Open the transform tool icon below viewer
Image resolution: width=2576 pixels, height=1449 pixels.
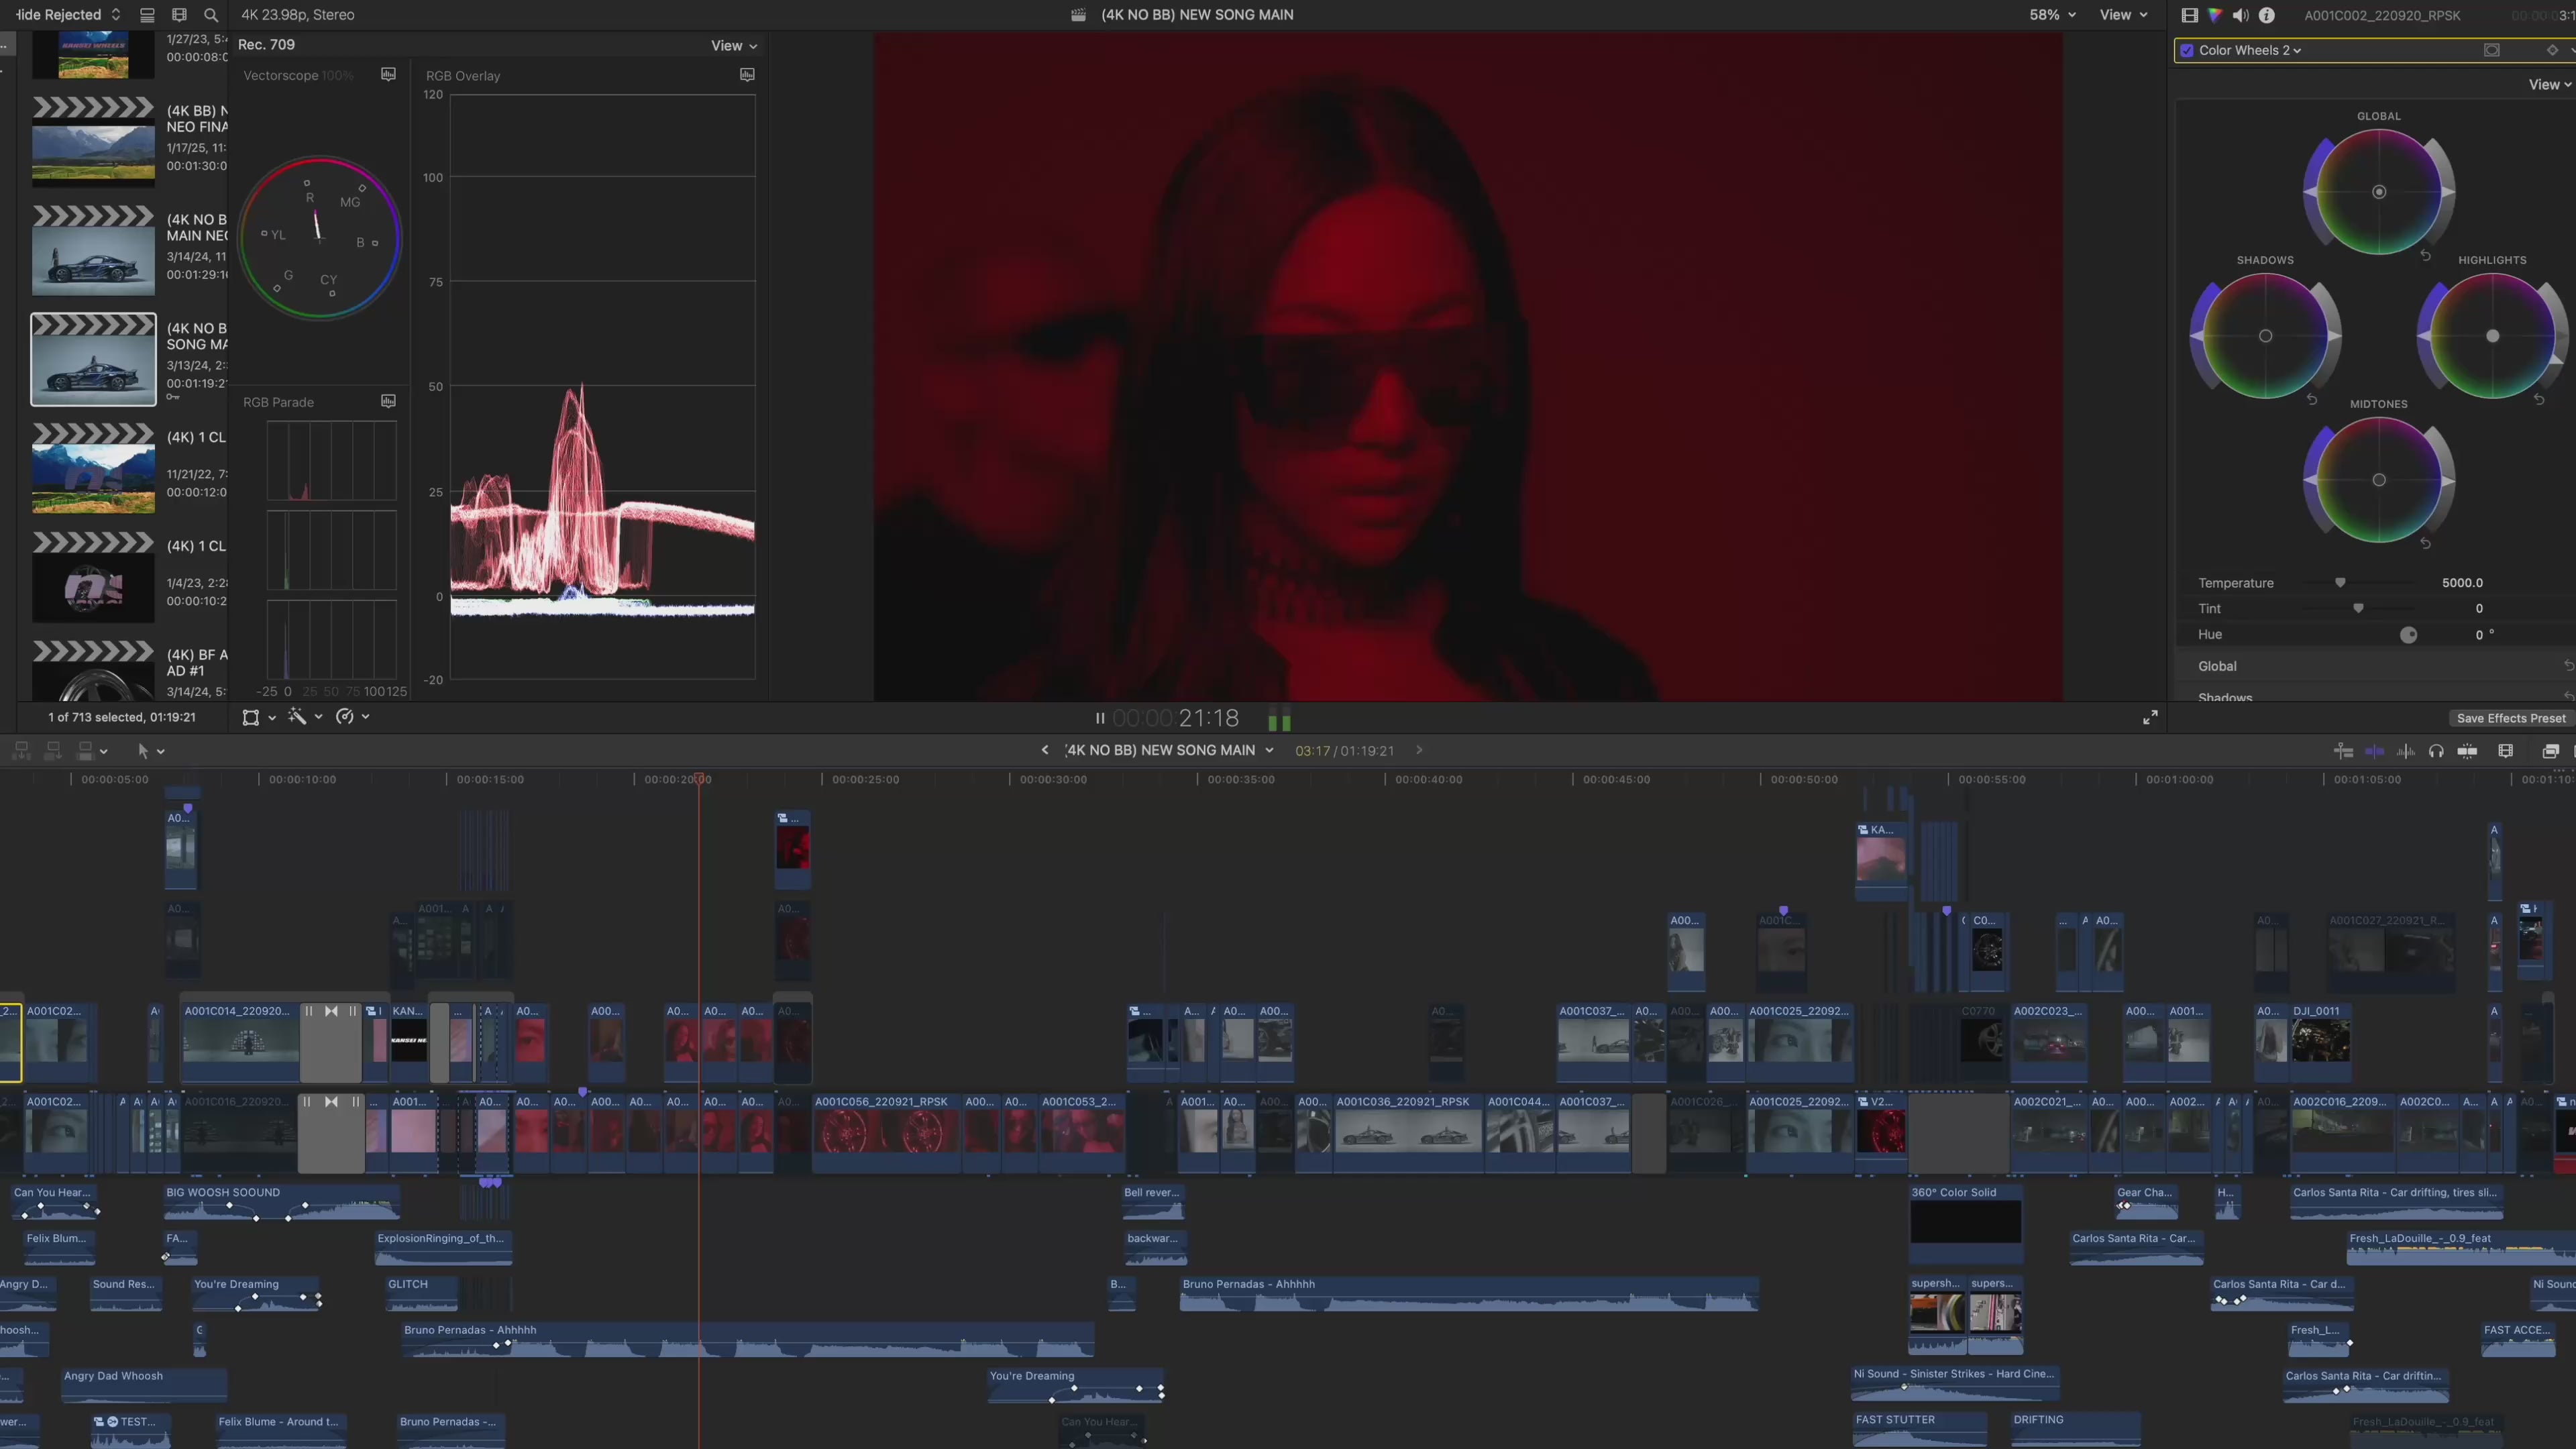click(x=251, y=717)
